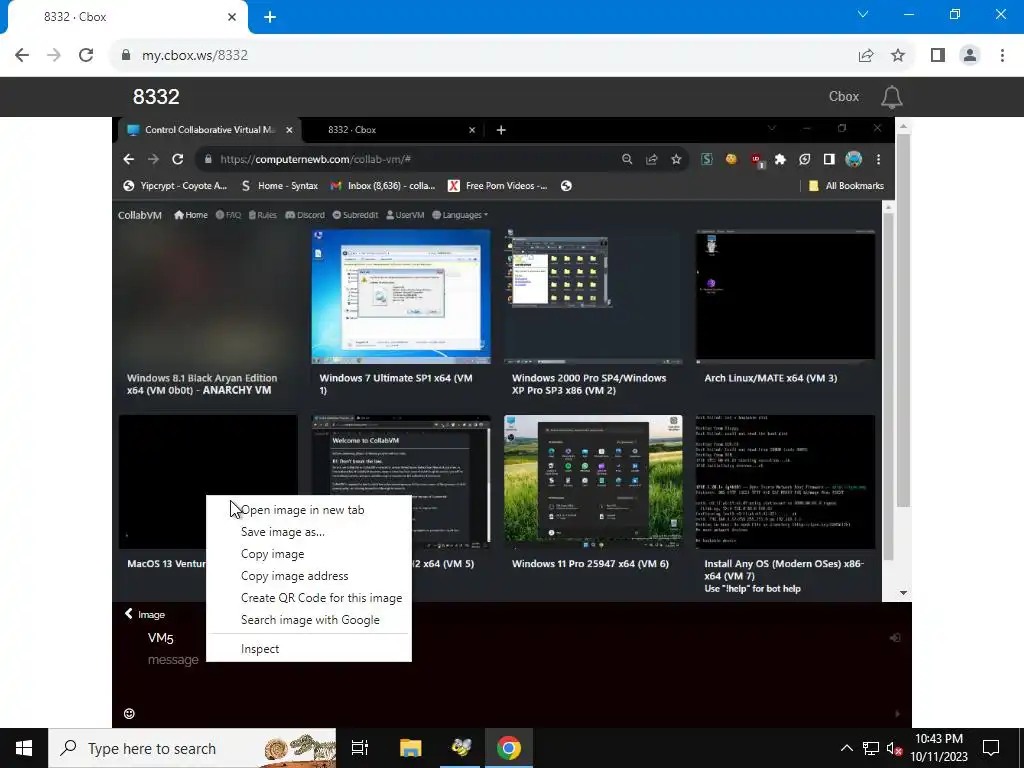The image size is (1024, 768).
Task: Choose 'Search image with Google'
Action: (x=309, y=620)
